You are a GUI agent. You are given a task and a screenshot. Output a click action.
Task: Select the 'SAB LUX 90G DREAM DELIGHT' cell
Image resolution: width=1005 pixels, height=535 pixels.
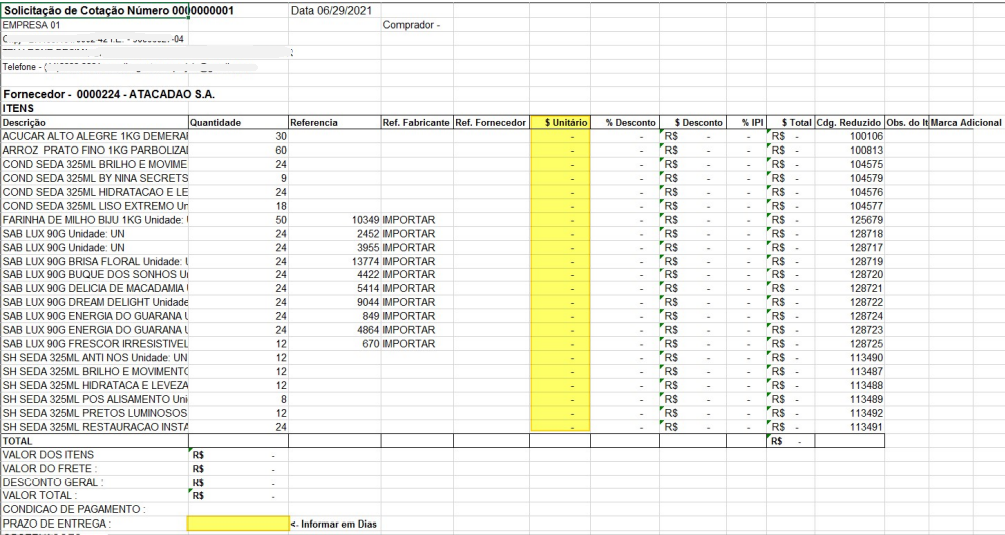tap(95, 302)
